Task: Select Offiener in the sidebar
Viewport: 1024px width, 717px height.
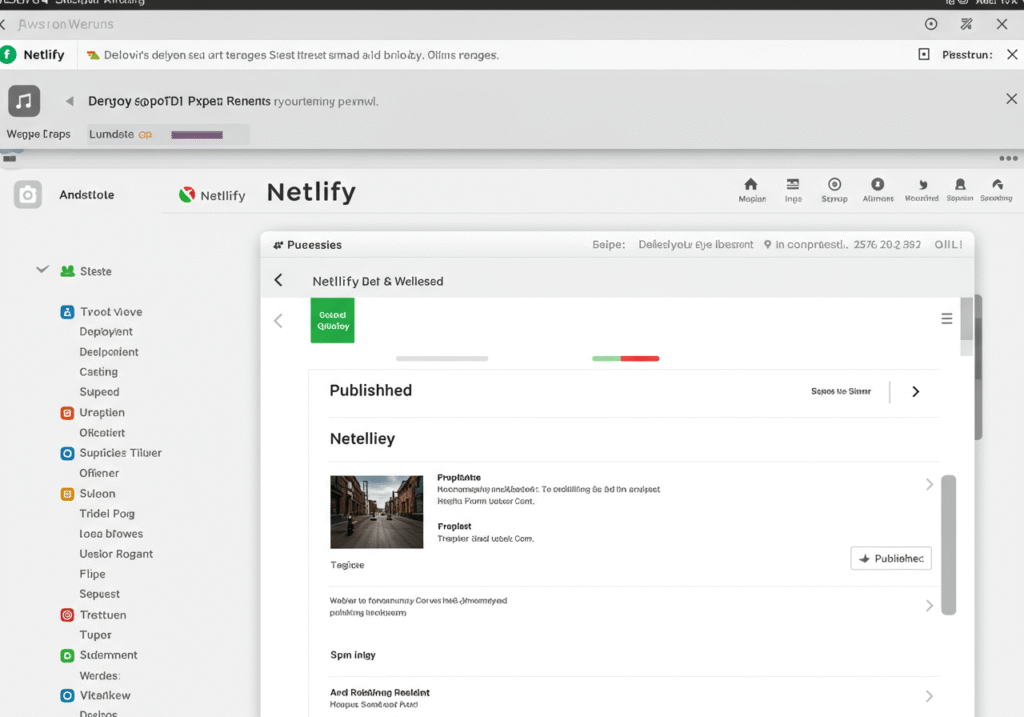Action: point(99,473)
